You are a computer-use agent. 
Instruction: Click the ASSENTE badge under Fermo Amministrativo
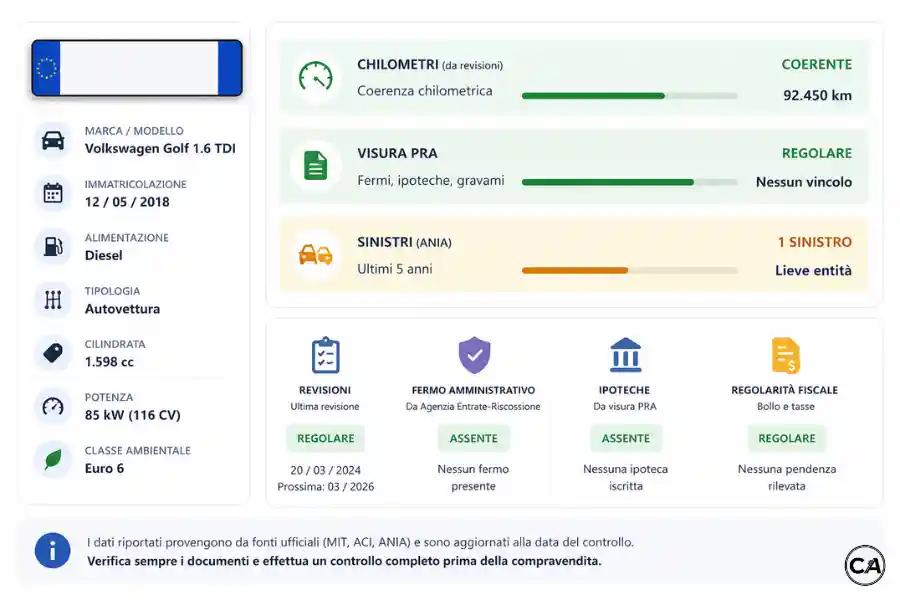point(474,438)
